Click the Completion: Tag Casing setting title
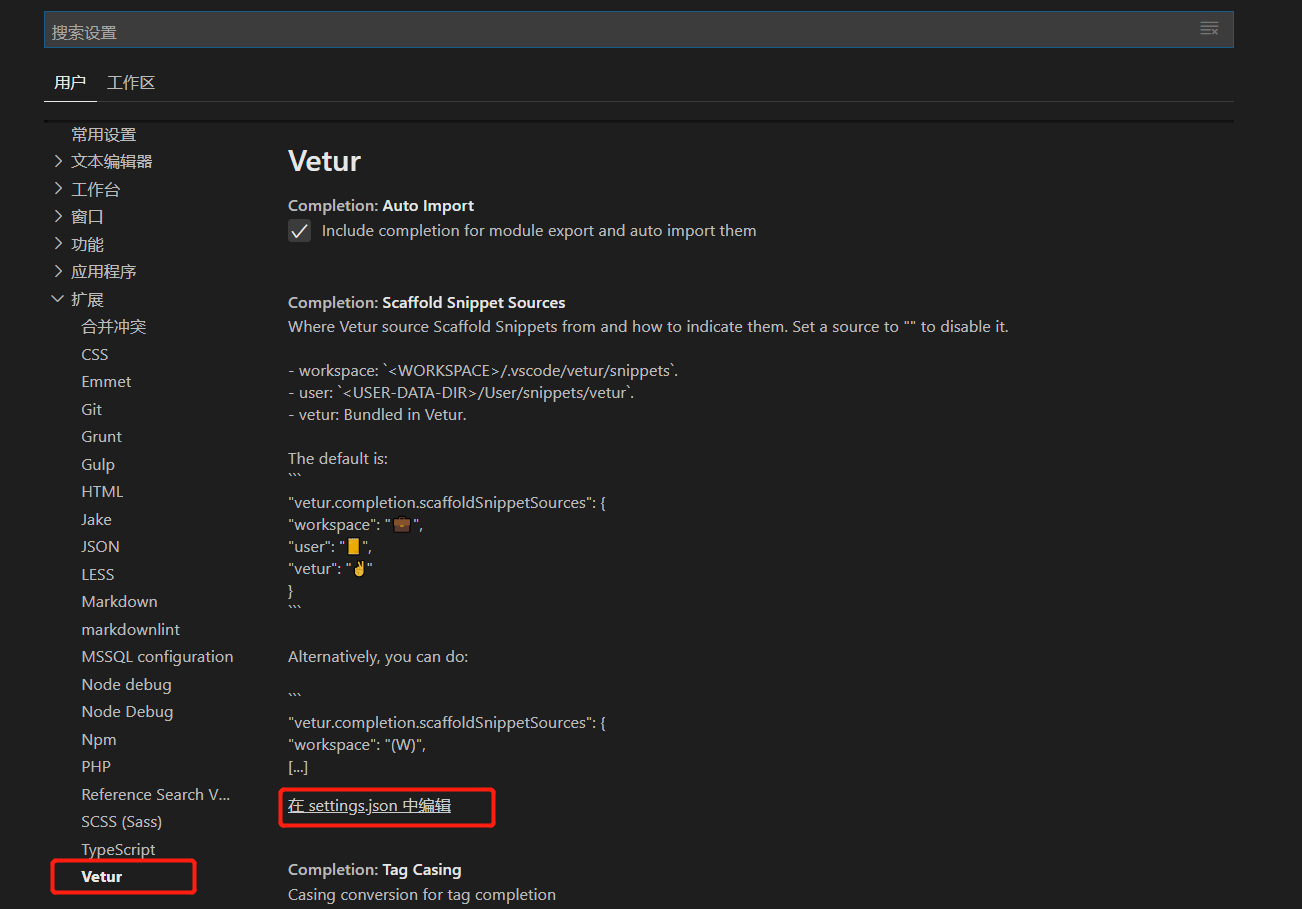The height and width of the screenshot is (909, 1302). (375, 869)
